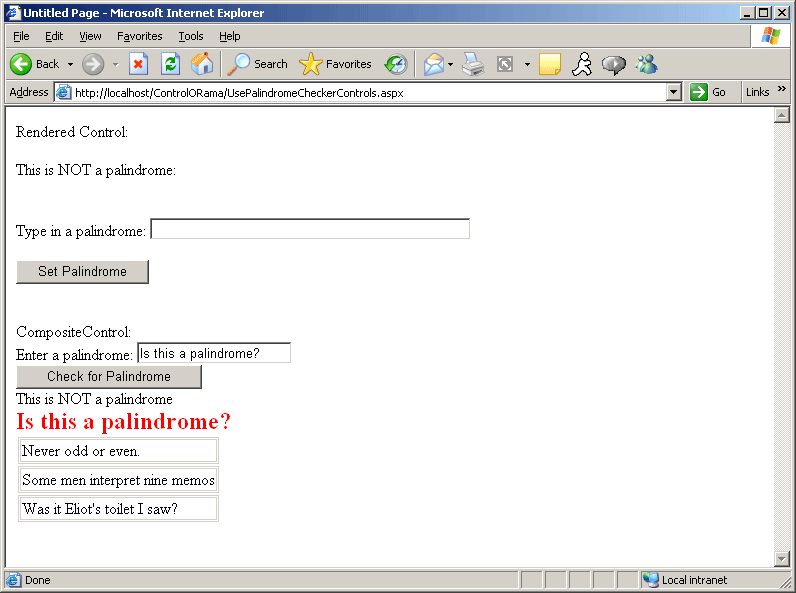This screenshot has width=796, height=593.
Task: Open the Help menu
Action: (x=229, y=36)
